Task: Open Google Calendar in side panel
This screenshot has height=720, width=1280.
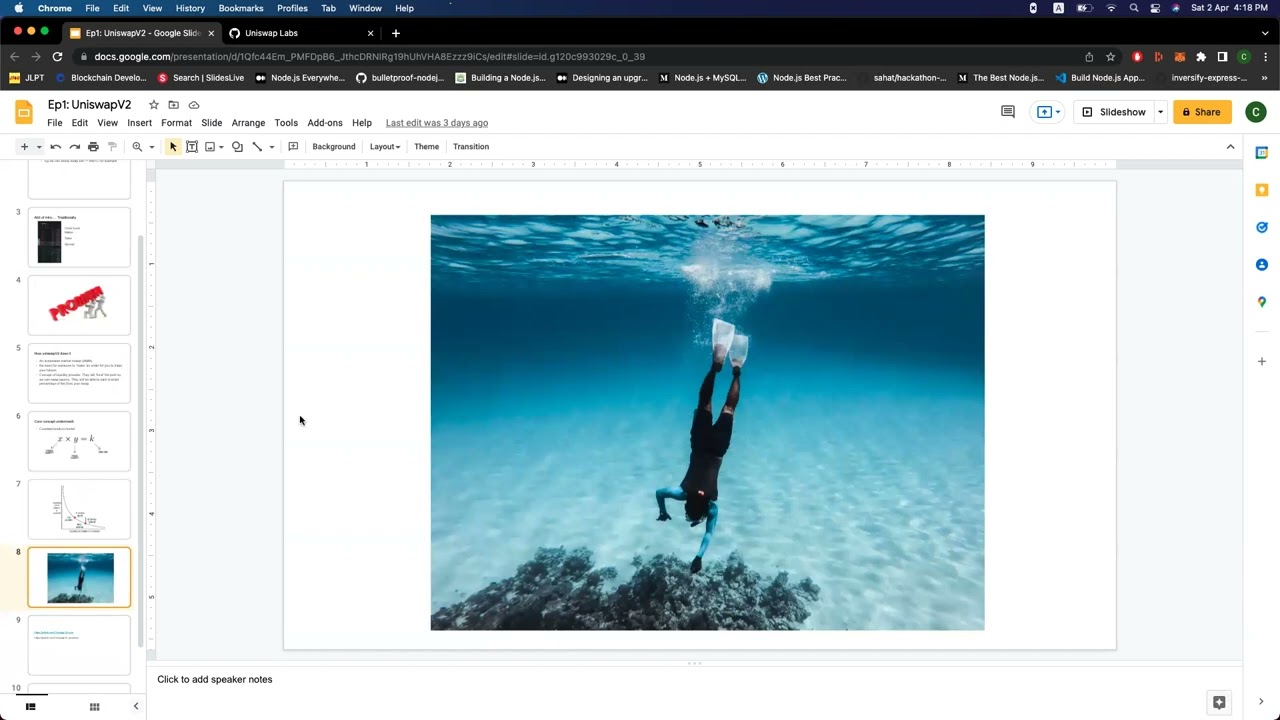Action: 1262,153
